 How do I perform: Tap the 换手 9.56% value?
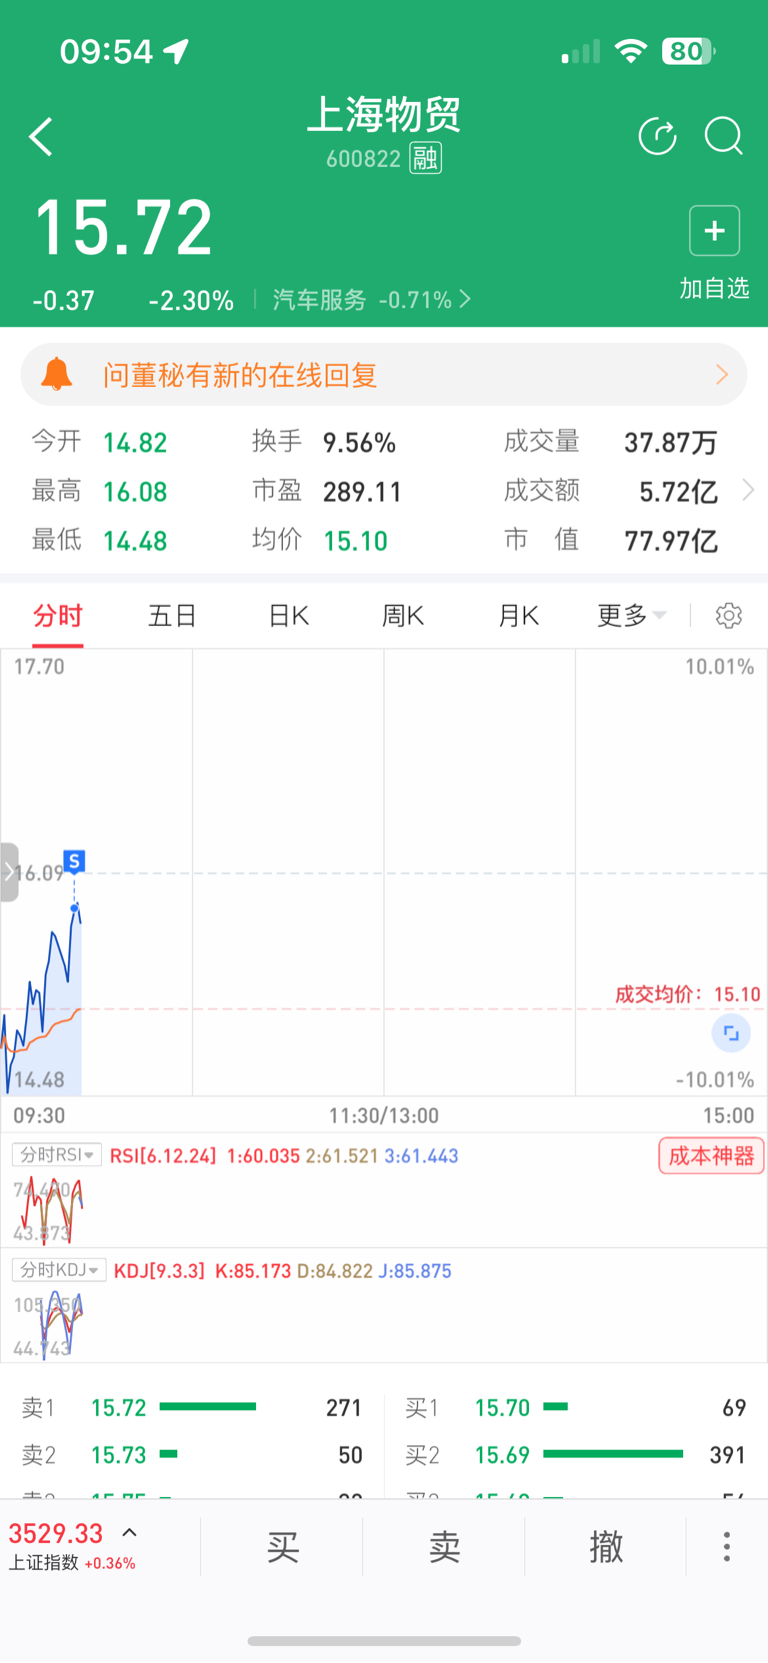(359, 442)
